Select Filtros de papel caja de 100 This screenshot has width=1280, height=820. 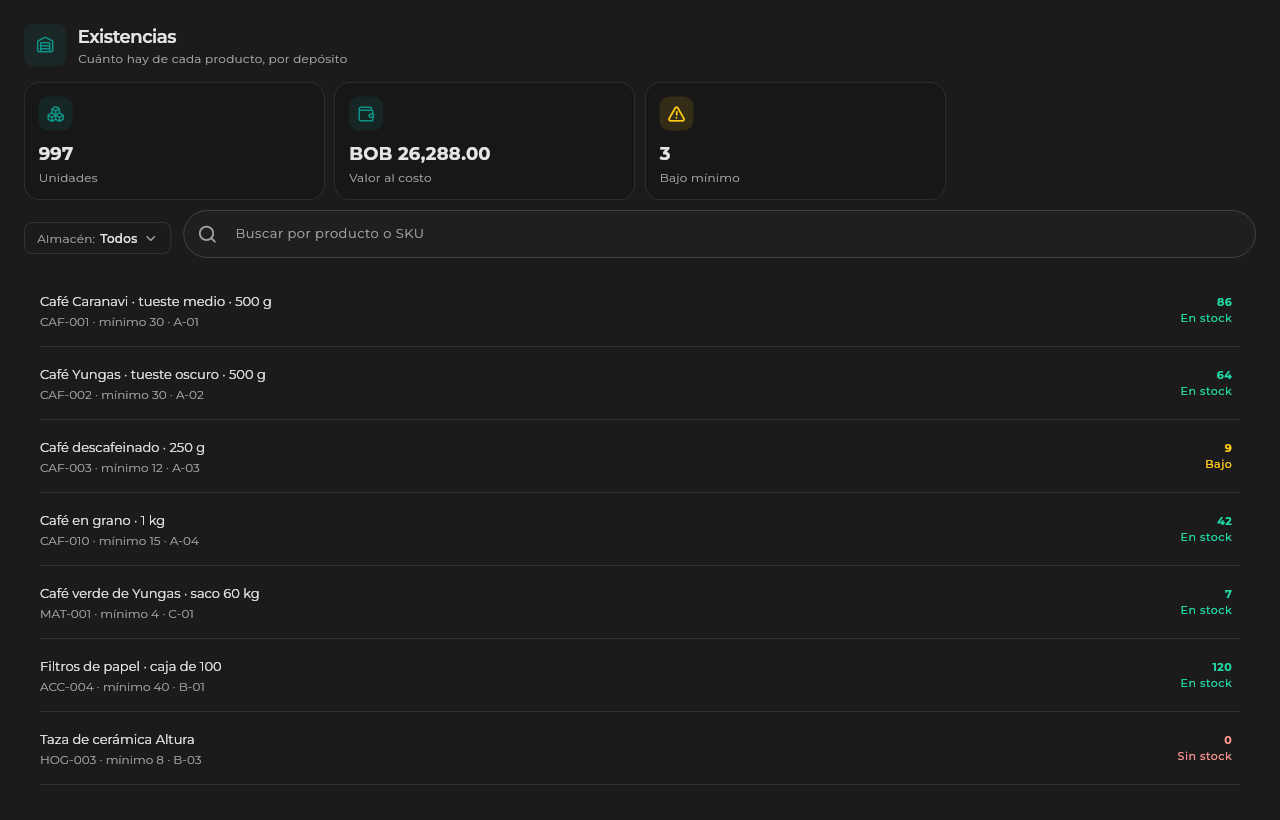pos(640,675)
